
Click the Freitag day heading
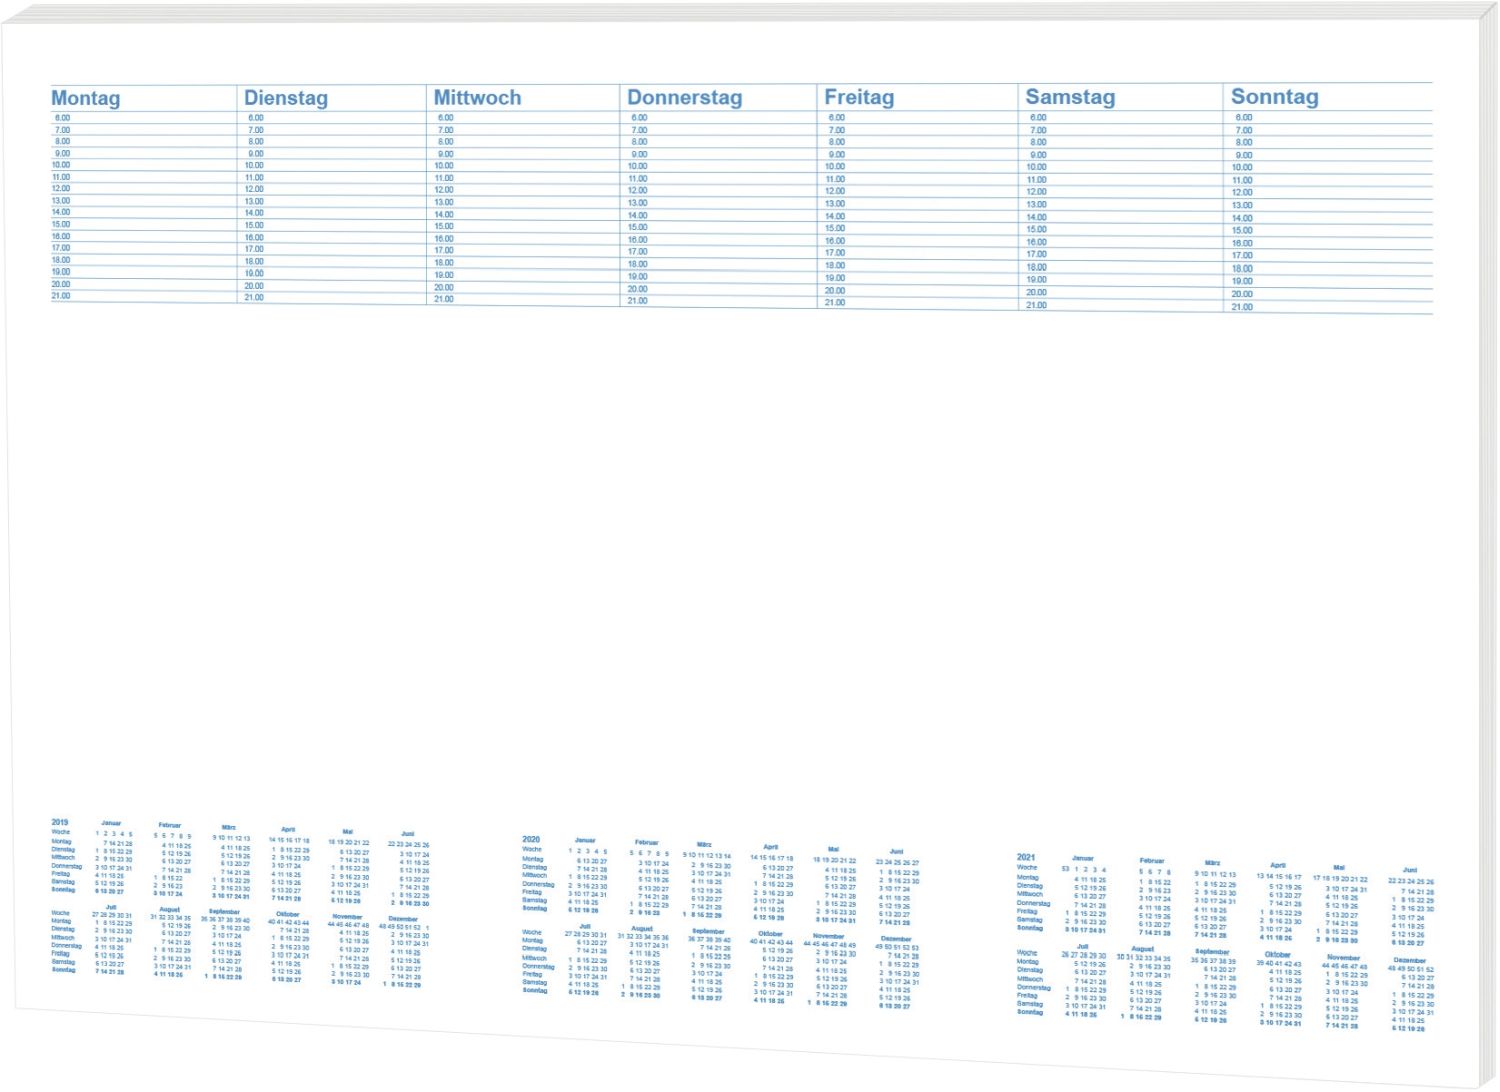click(859, 97)
